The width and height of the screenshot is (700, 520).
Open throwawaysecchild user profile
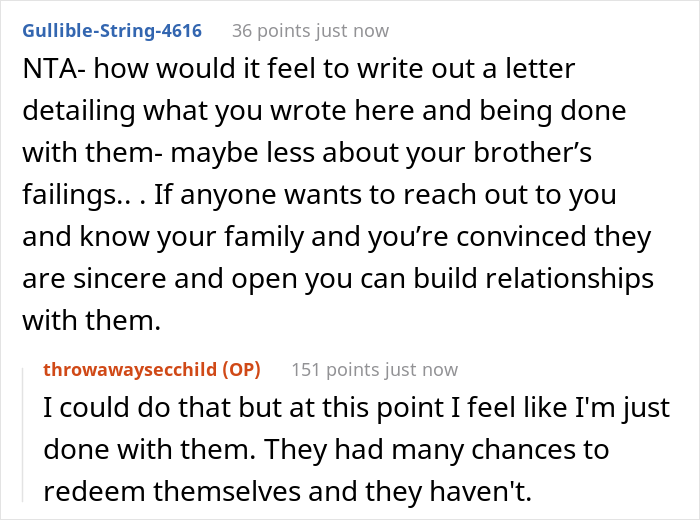pyautogui.click(x=130, y=370)
